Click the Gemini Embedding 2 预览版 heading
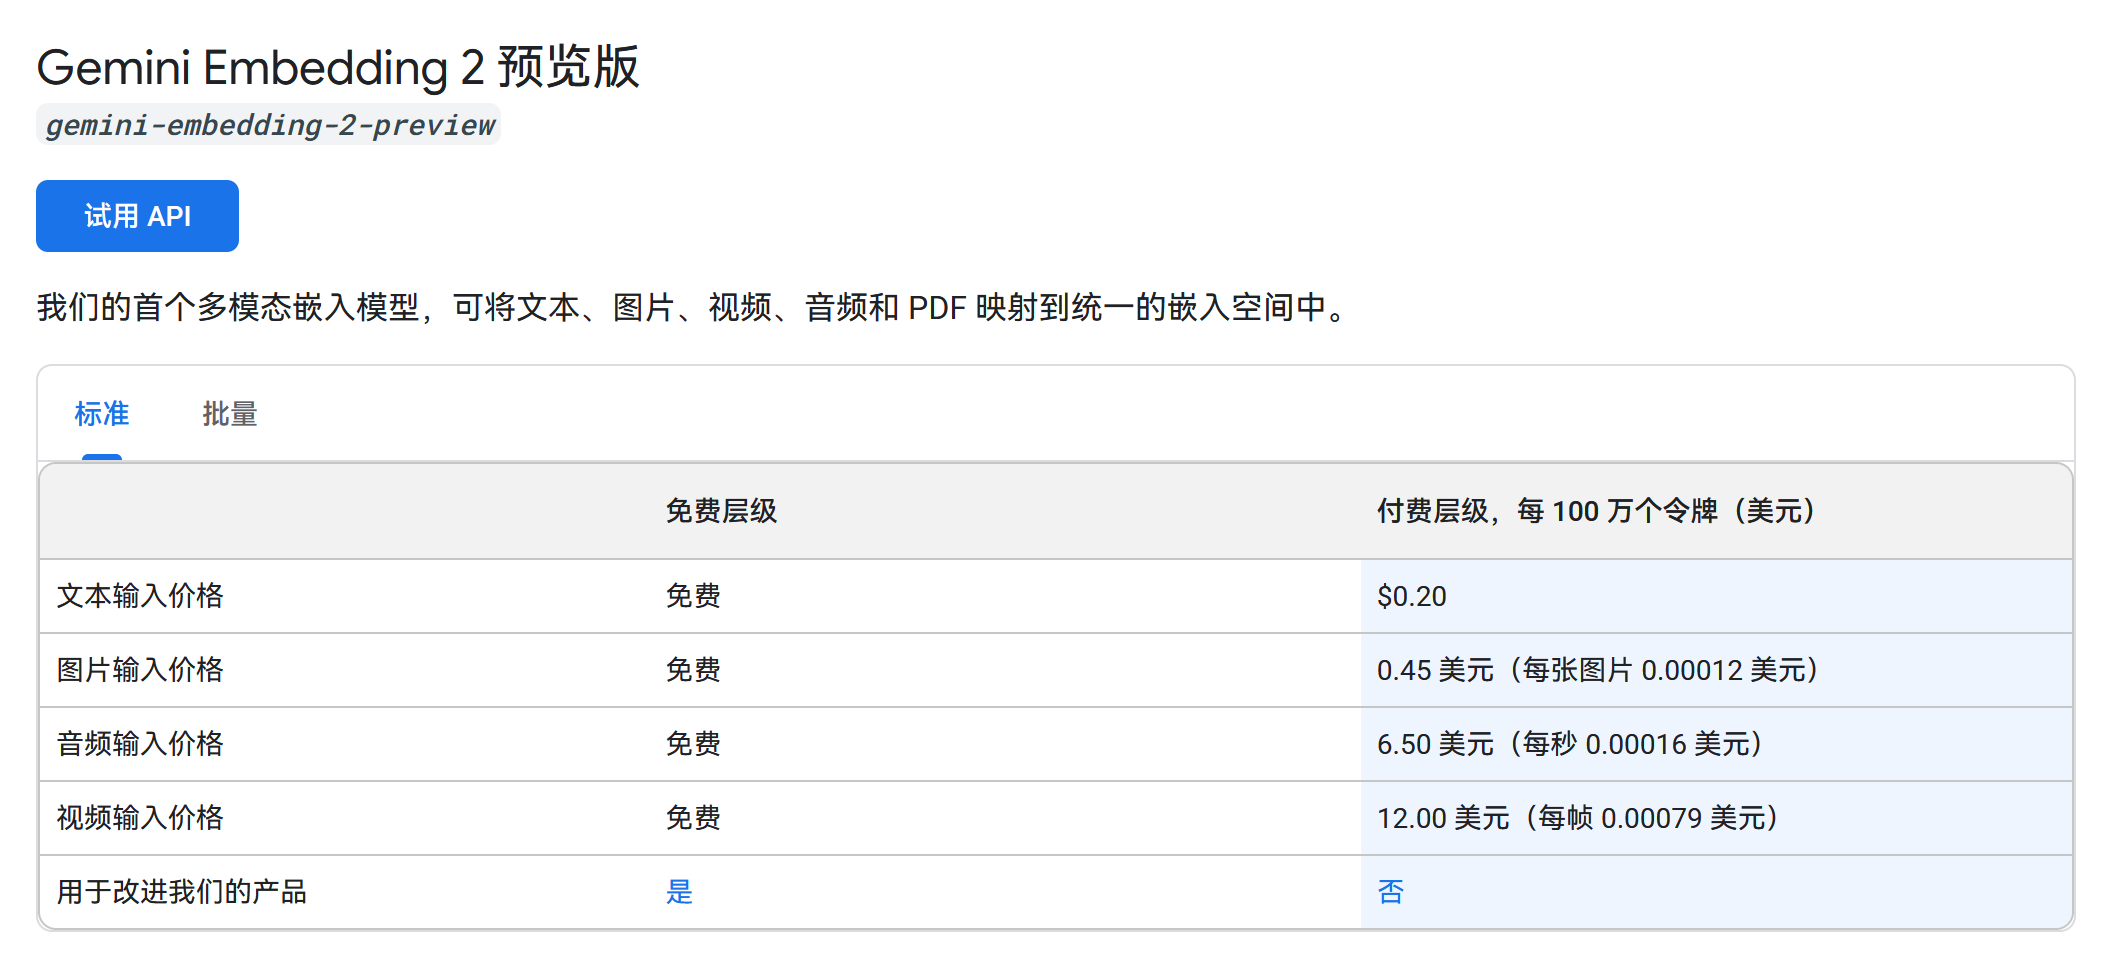The width and height of the screenshot is (2121, 963). tap(337, 68)
